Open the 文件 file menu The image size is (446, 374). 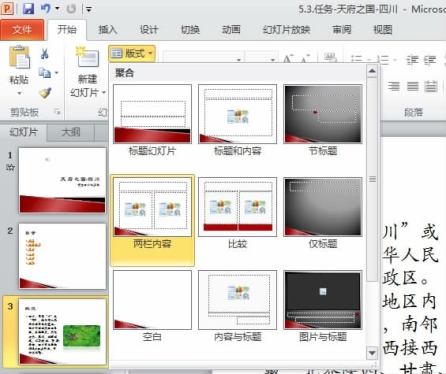click(x=22, y=30)
